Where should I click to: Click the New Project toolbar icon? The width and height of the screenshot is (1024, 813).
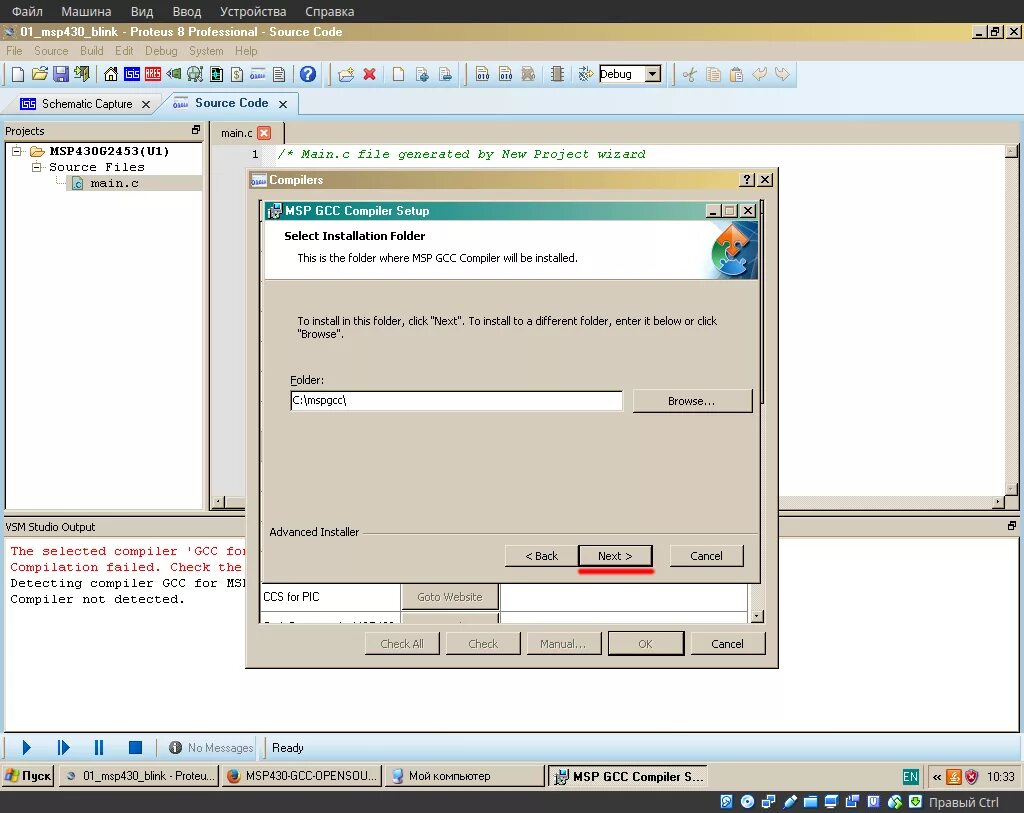[18, 74]
